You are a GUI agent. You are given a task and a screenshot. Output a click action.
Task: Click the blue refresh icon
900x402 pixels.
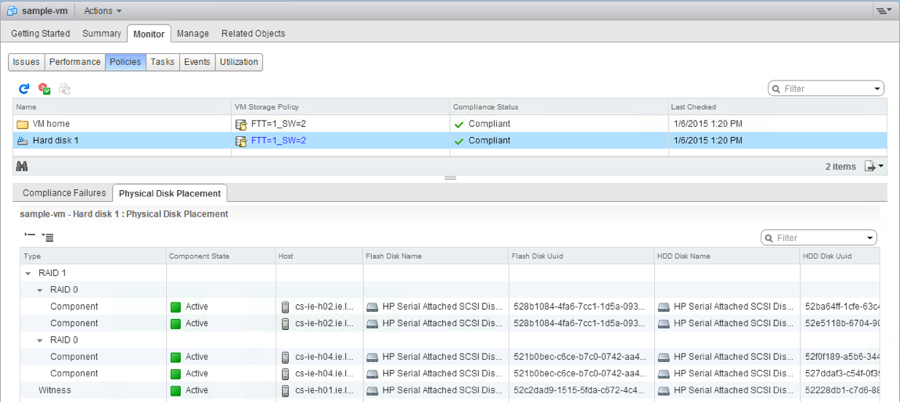(x=25, y=89)
